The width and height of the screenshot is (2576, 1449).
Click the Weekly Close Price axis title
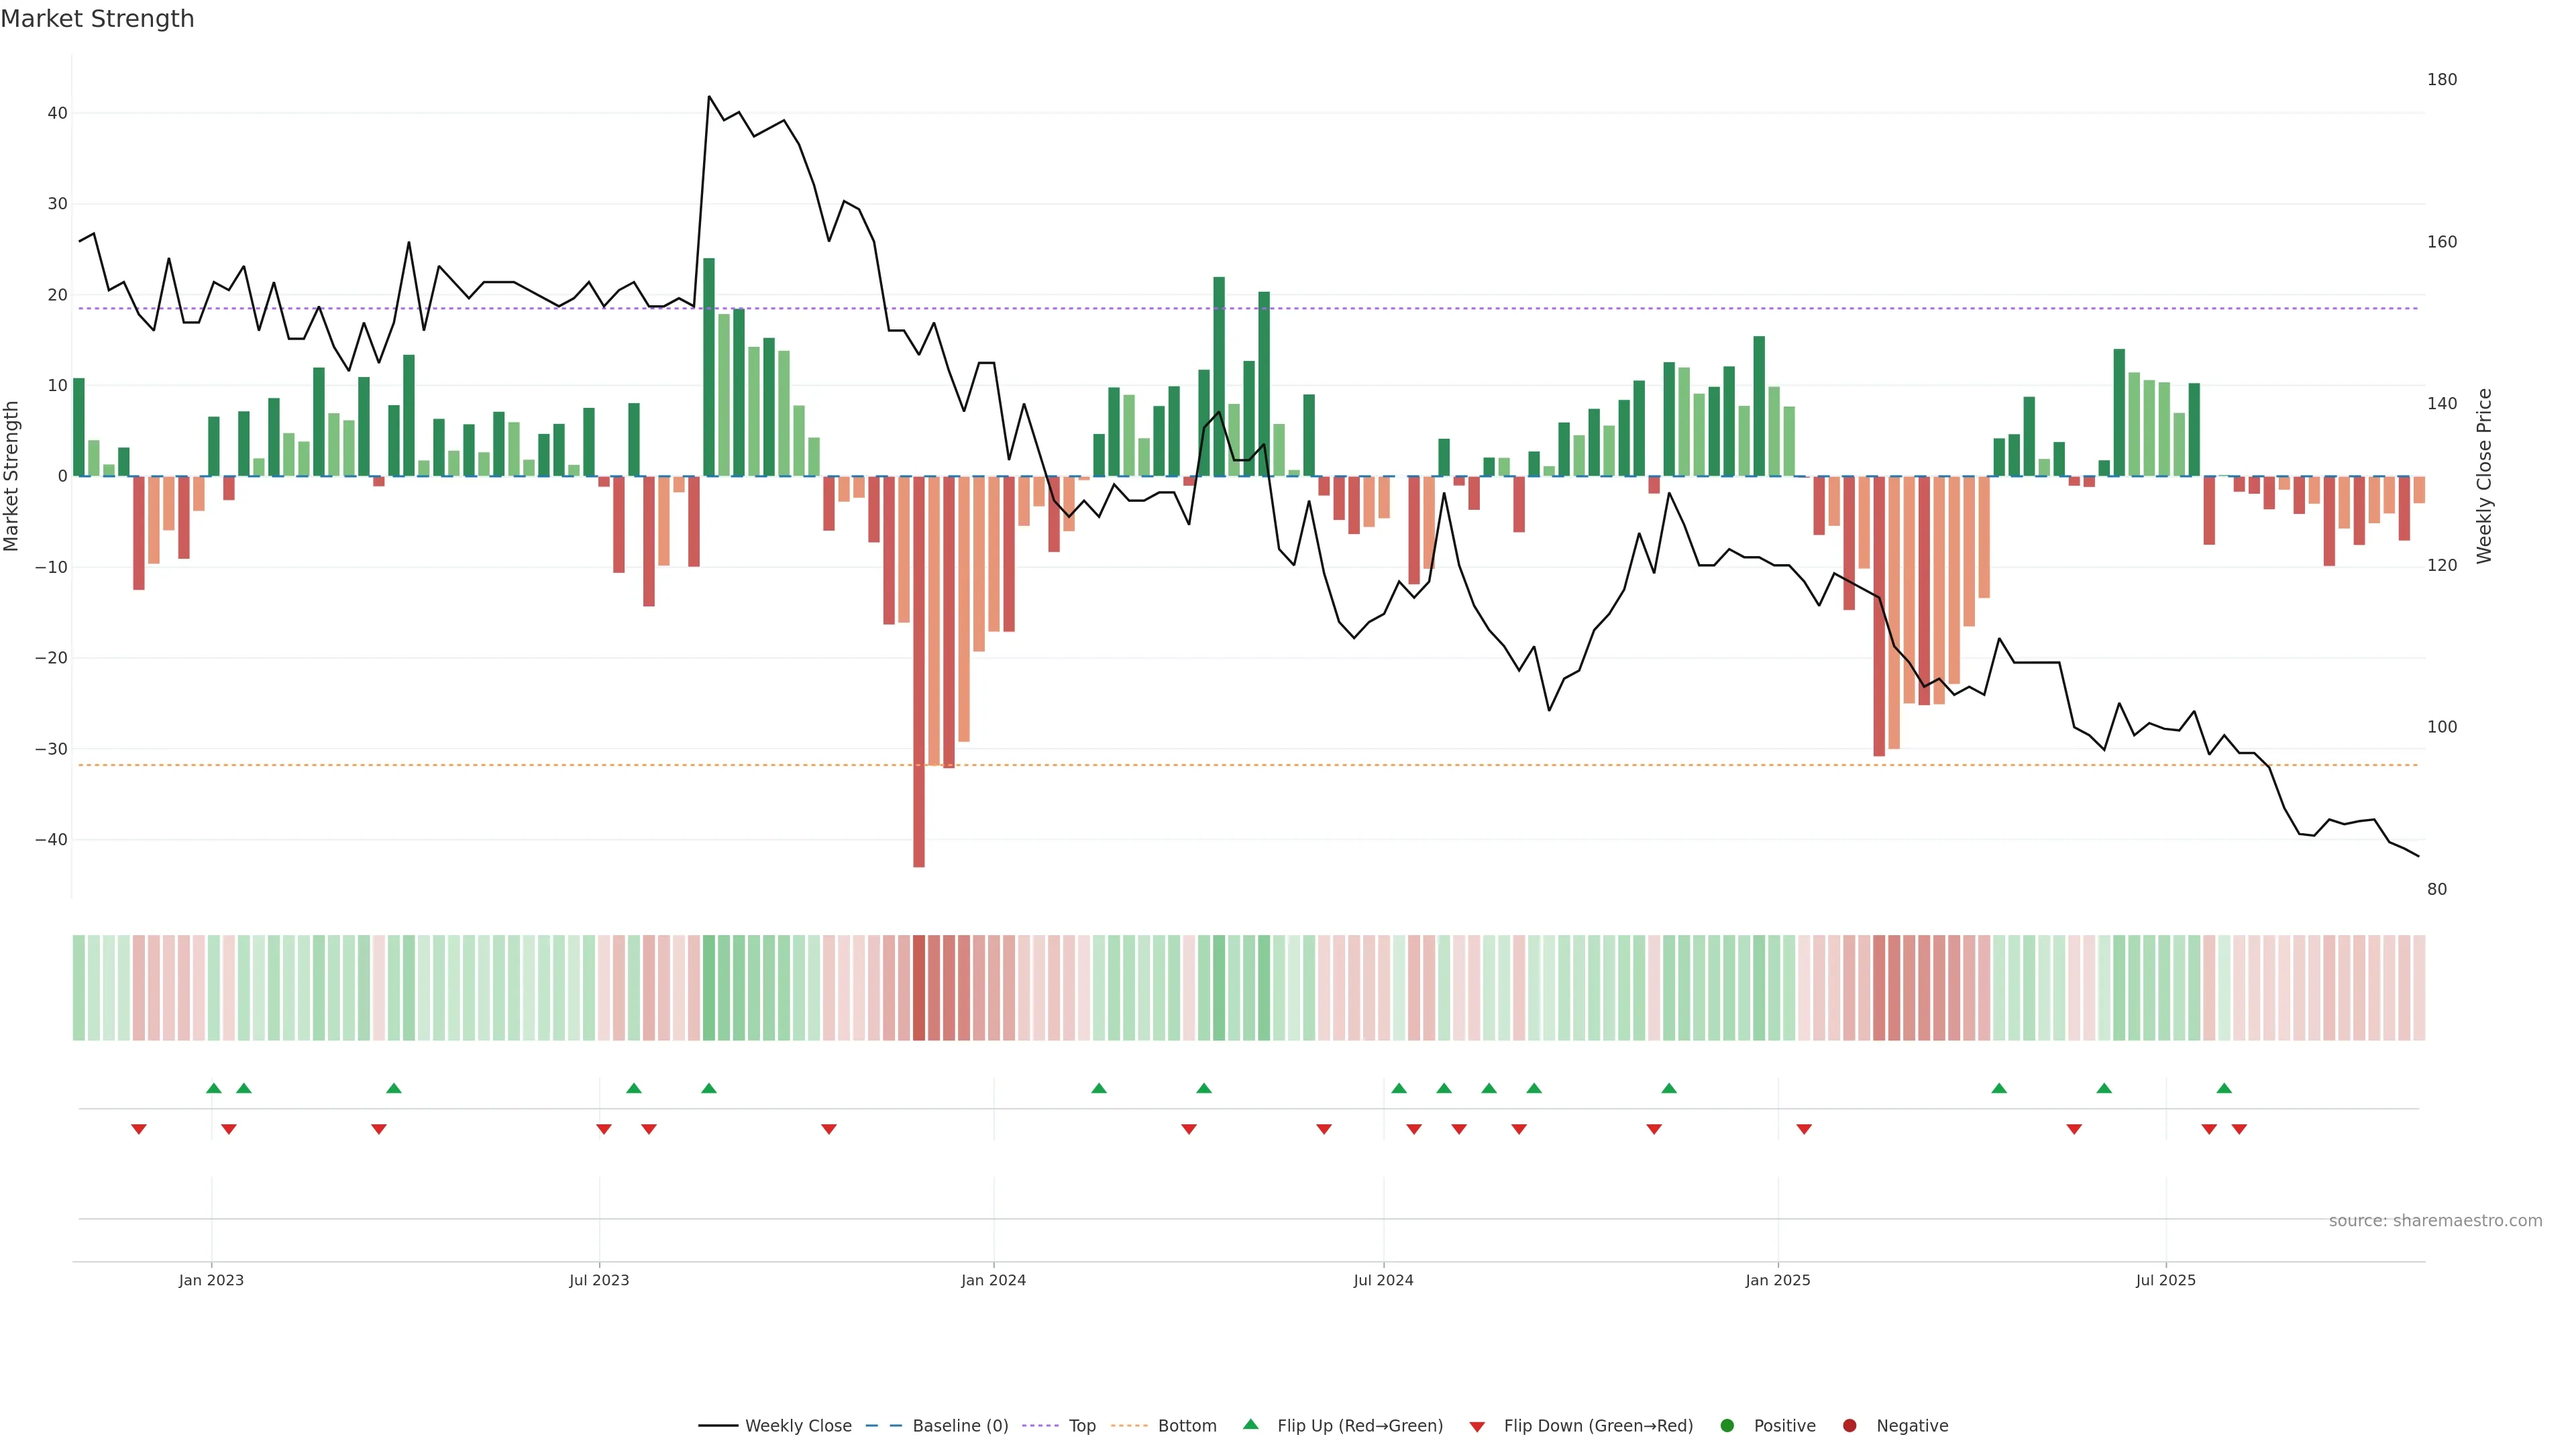[2484, 476]
